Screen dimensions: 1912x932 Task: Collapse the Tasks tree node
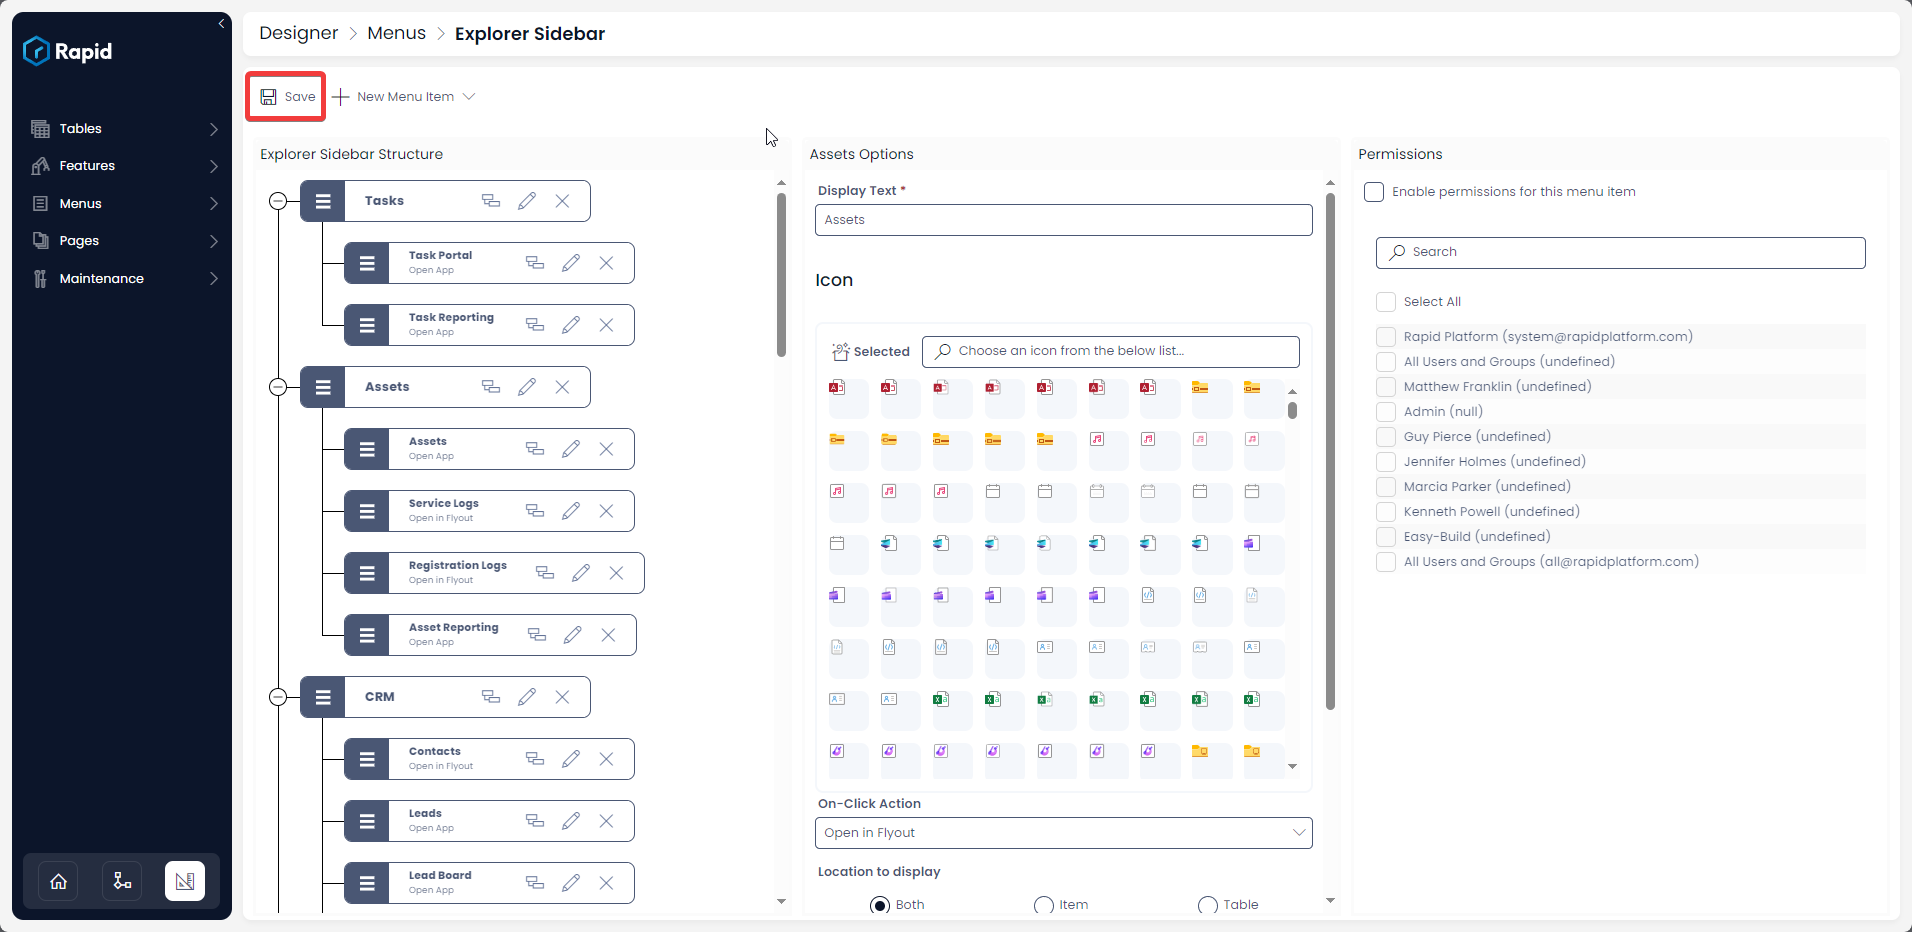tap(278, 201)
